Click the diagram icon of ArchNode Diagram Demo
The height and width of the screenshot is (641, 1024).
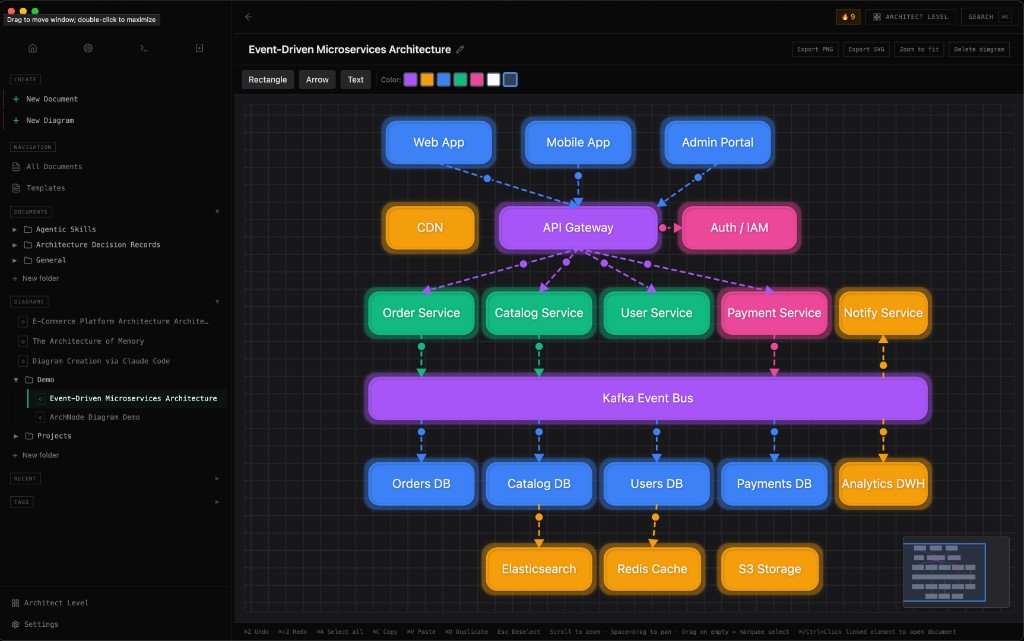pyautogui.click(x=40, y=417)
